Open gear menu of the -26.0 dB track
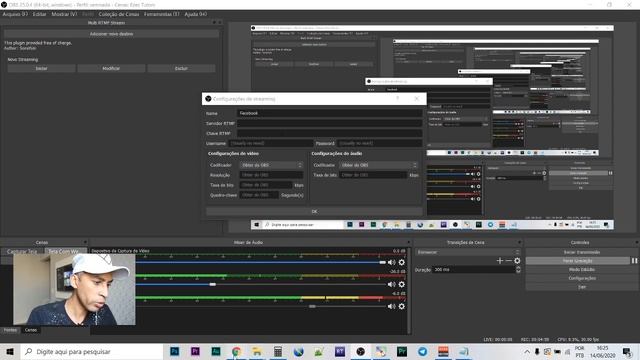Image resolution: width=640 pixels, height=360 pixels. click(x=402, y=284)
